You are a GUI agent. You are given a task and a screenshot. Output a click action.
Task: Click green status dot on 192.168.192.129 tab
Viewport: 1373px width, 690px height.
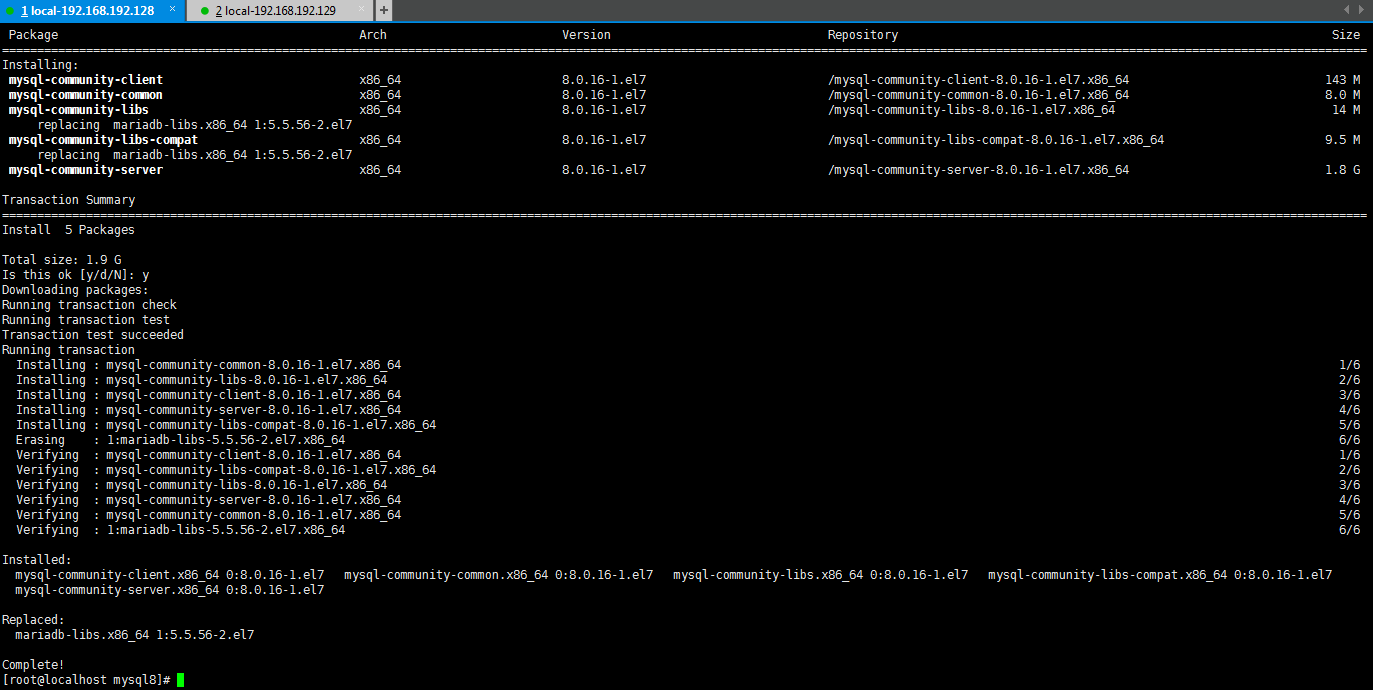coord(205,10)
